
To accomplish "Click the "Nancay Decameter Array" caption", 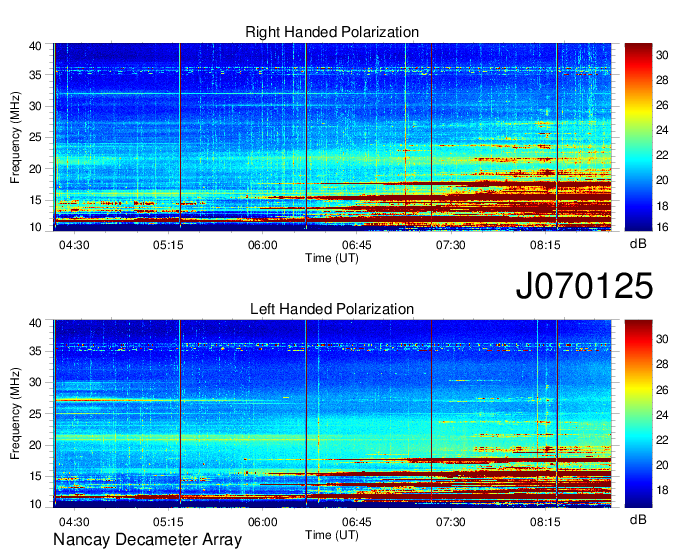I will point(147,540).
